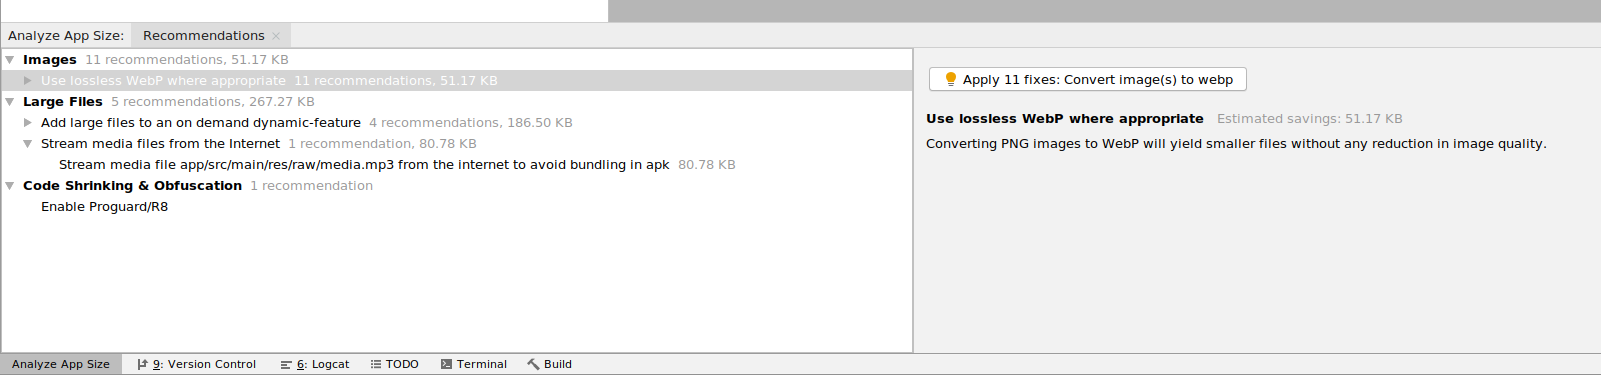Click the Version Control branch icon
The image size is (1601, 375).
tap(142, 364)
